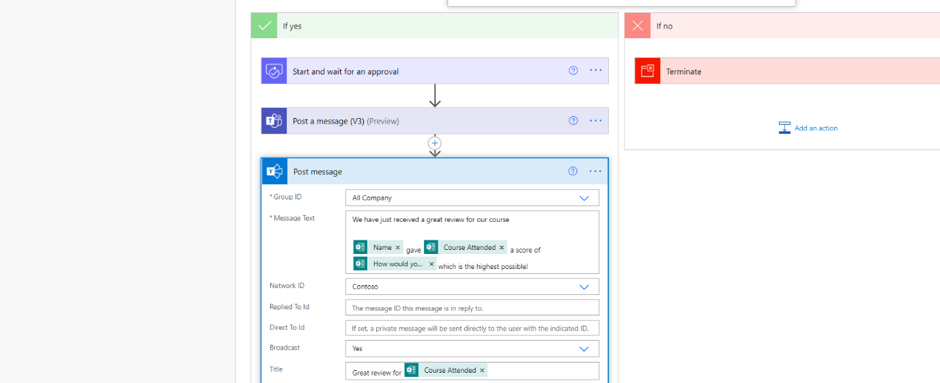Open help for Post a message (V3)

[573, 120]
